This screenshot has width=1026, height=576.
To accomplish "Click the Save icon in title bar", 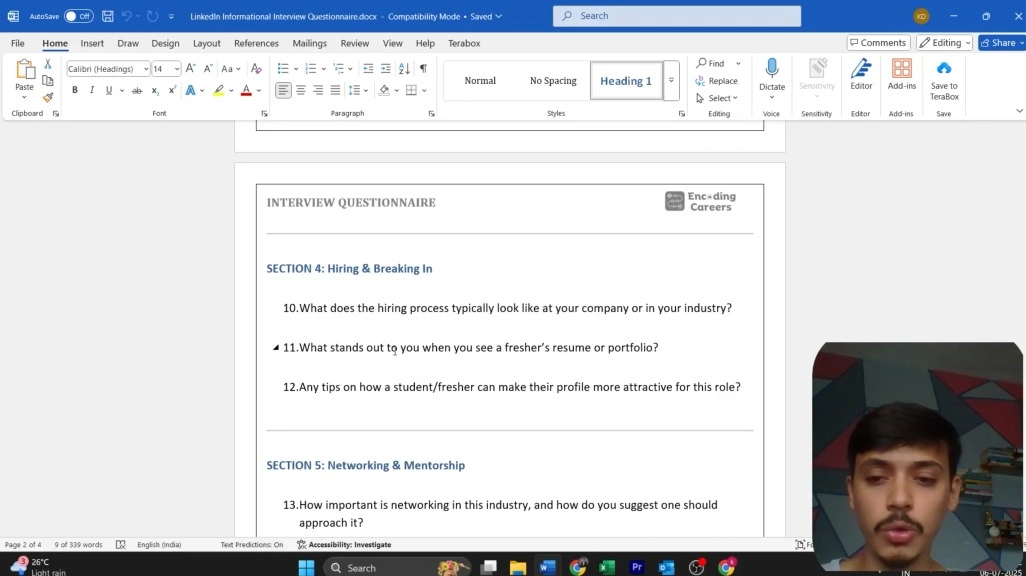I will click(107, 16).
